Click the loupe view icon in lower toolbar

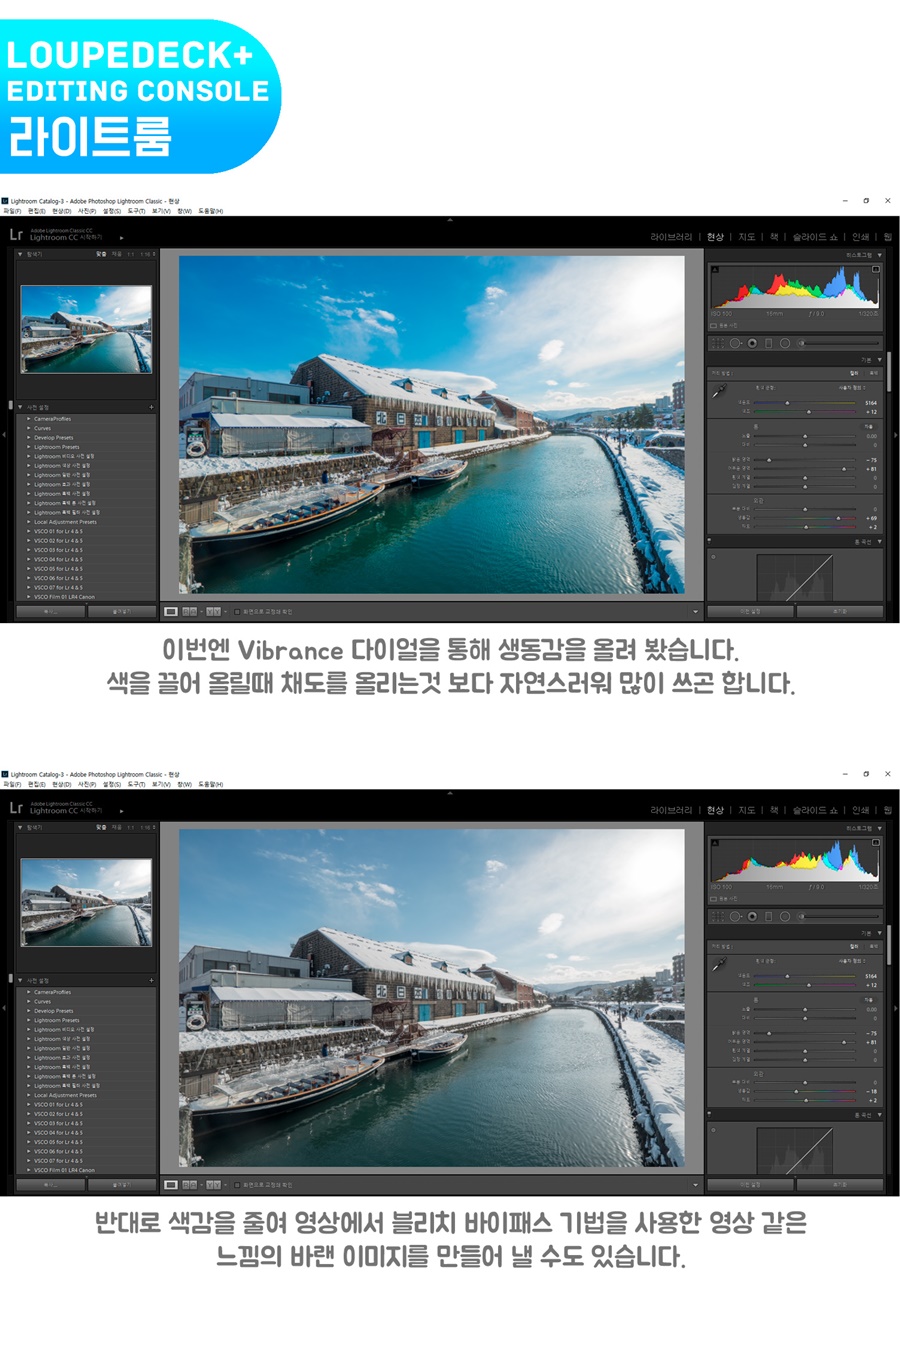coord(171,1184)
